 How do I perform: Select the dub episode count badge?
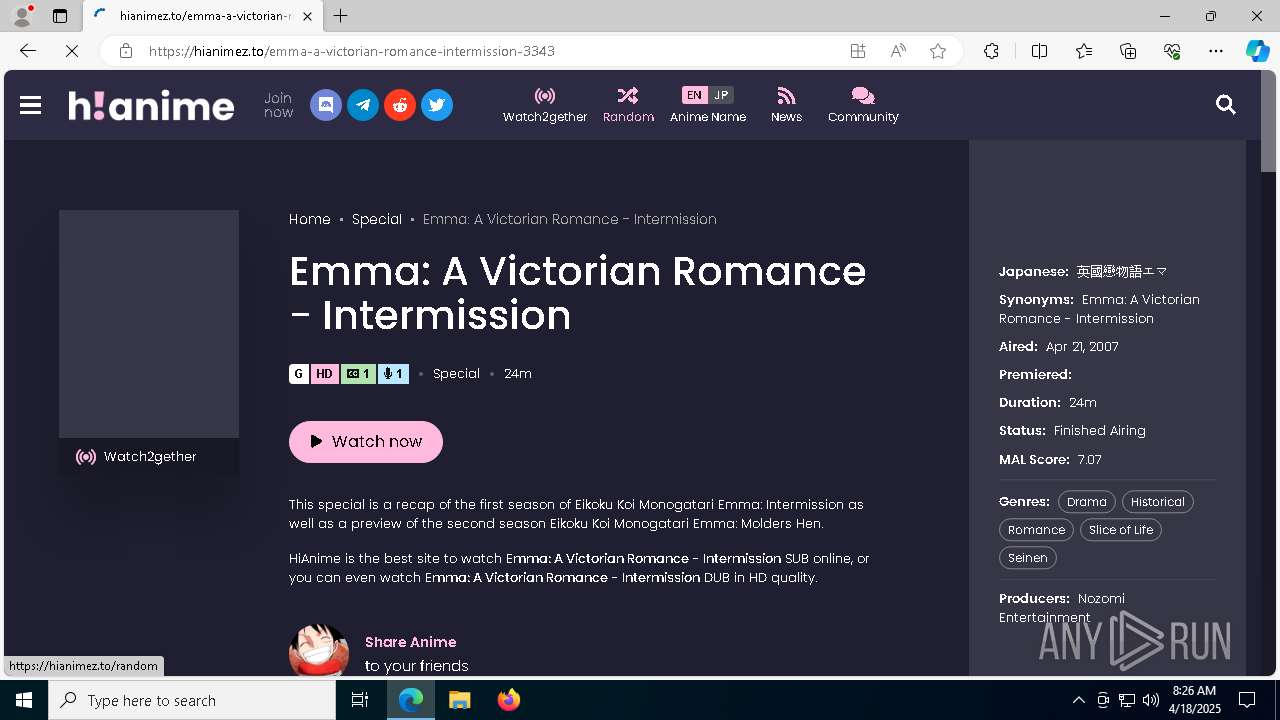[393, 374]
